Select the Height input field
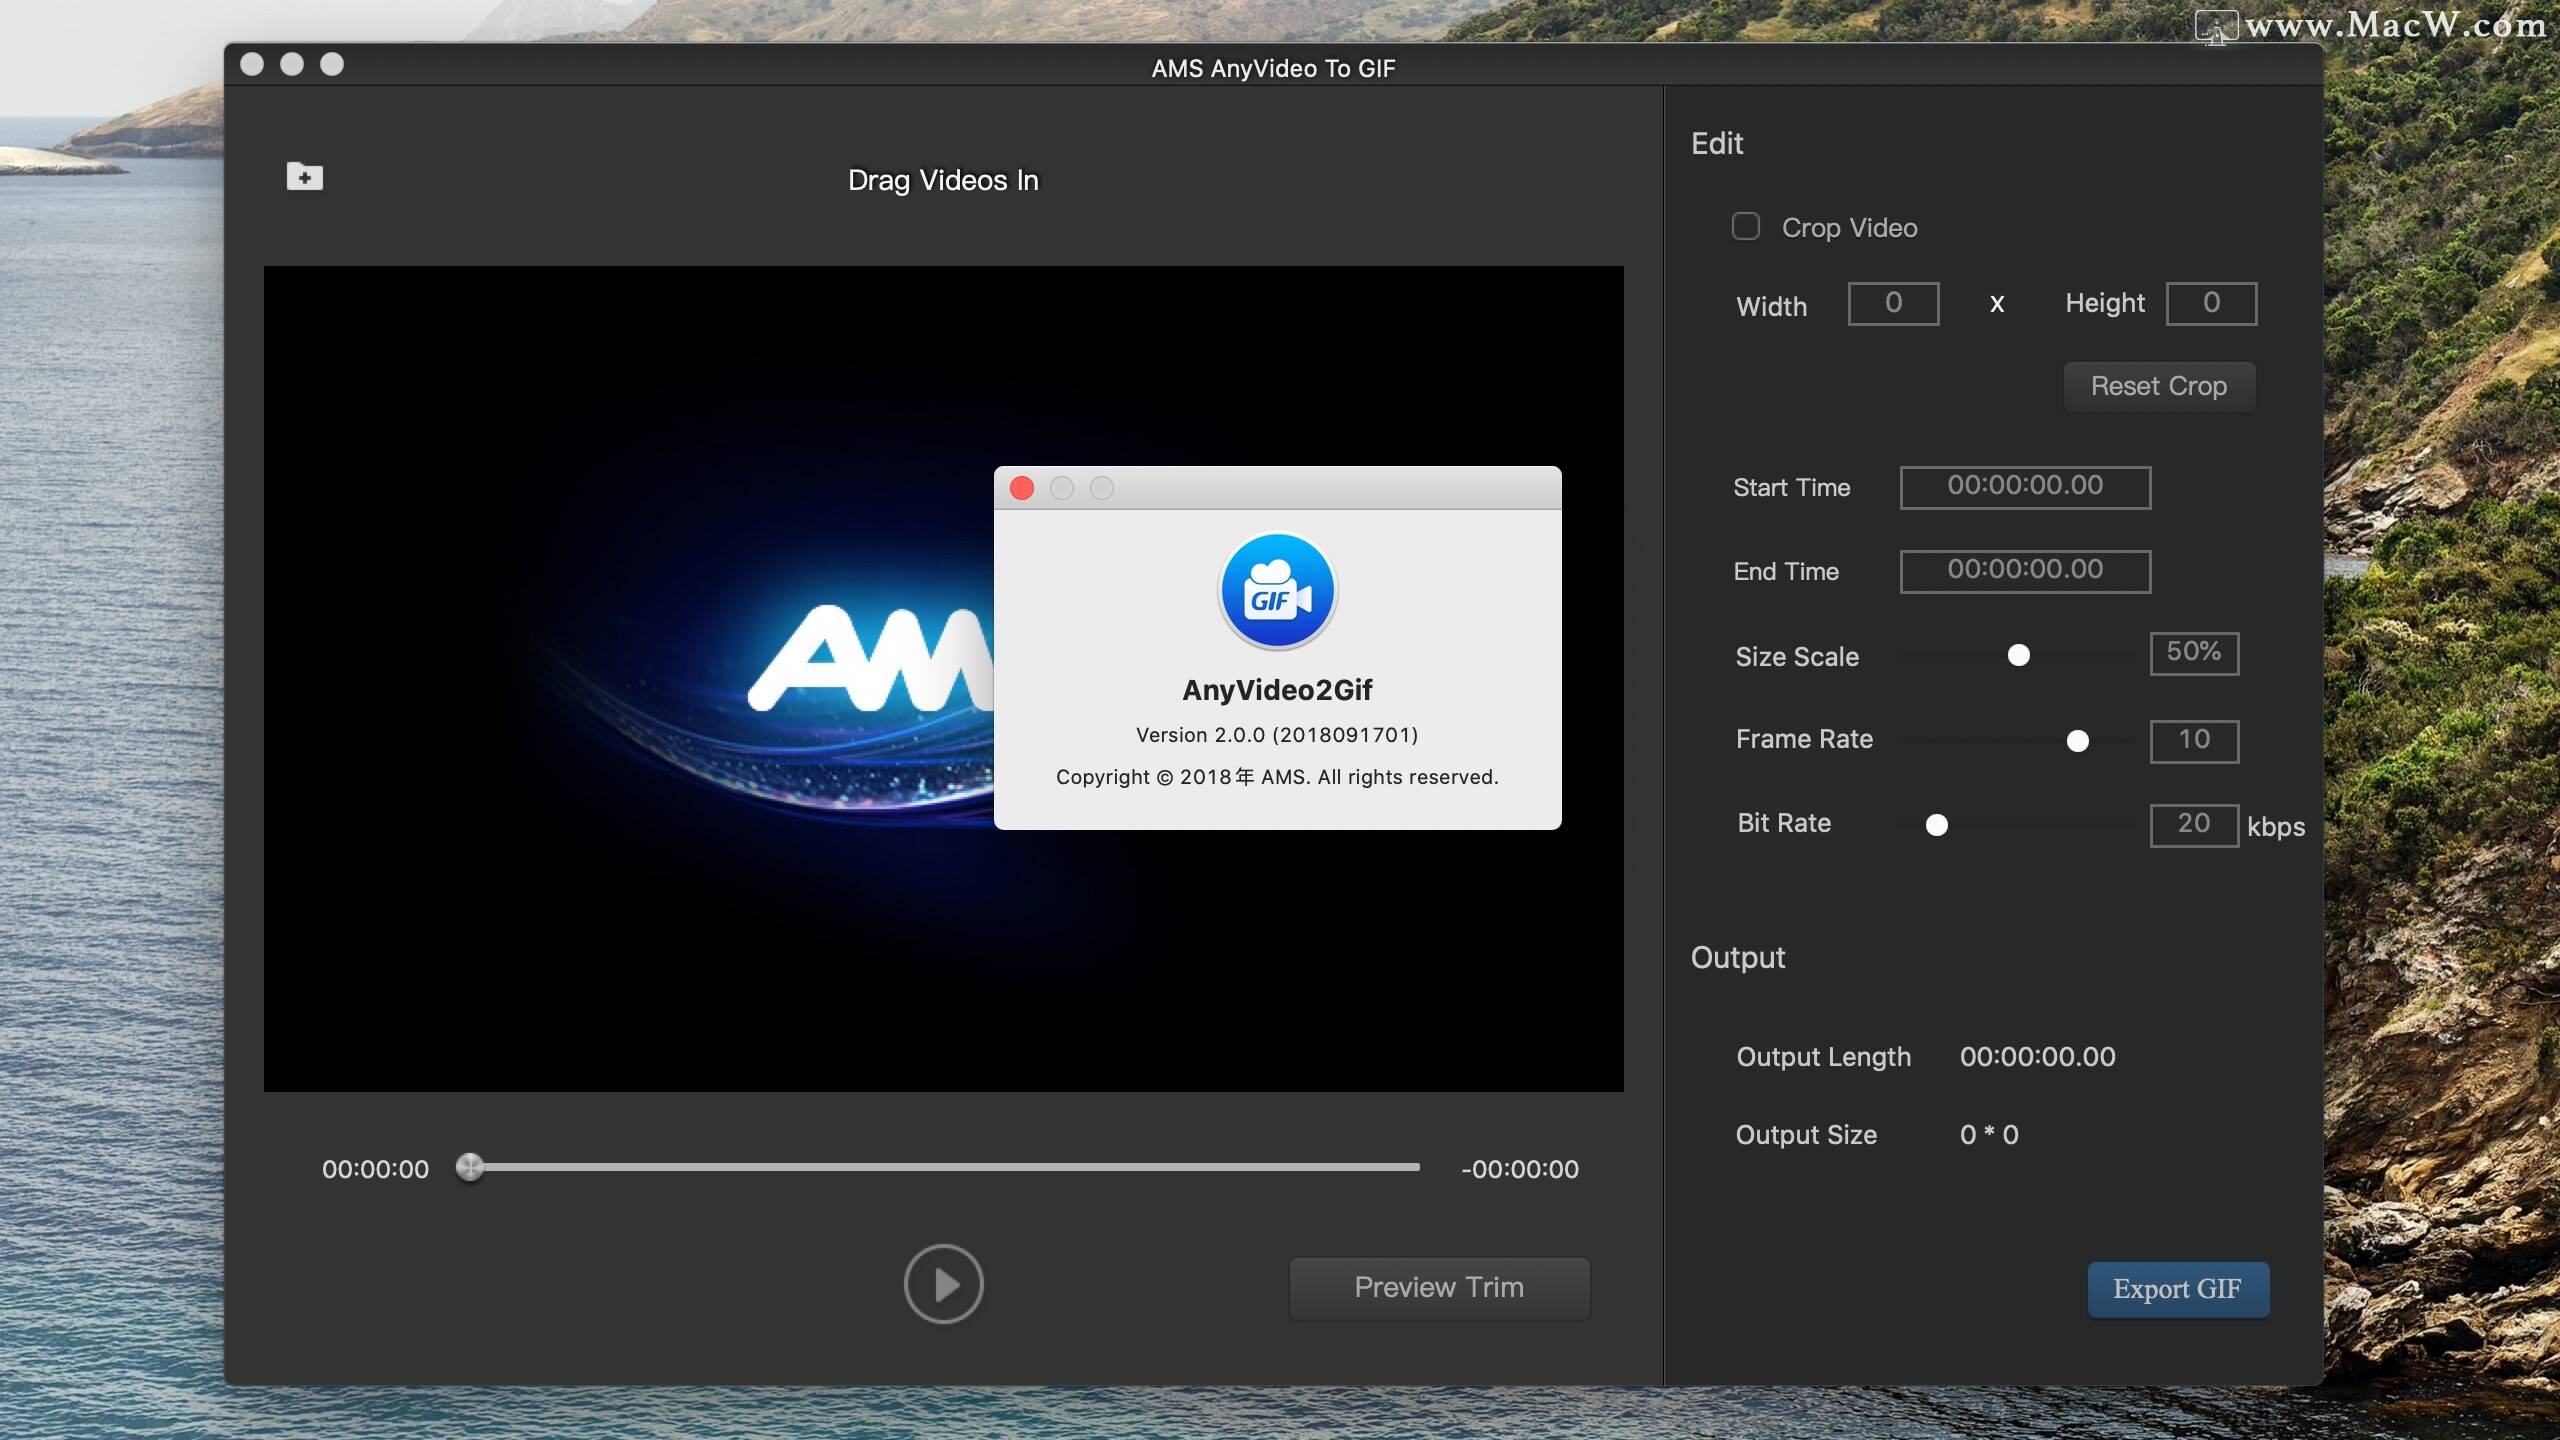The width and height of the screenshot is (2560, 1440). (2211, 303)
